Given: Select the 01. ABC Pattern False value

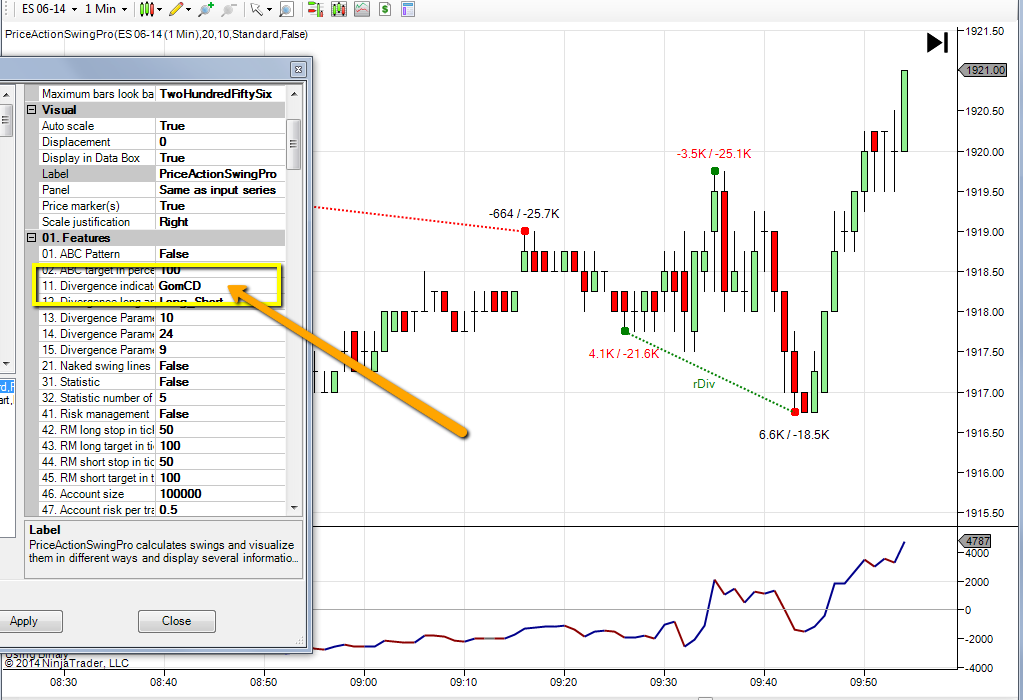Looking at the screenshot, I should click(221, 254).
